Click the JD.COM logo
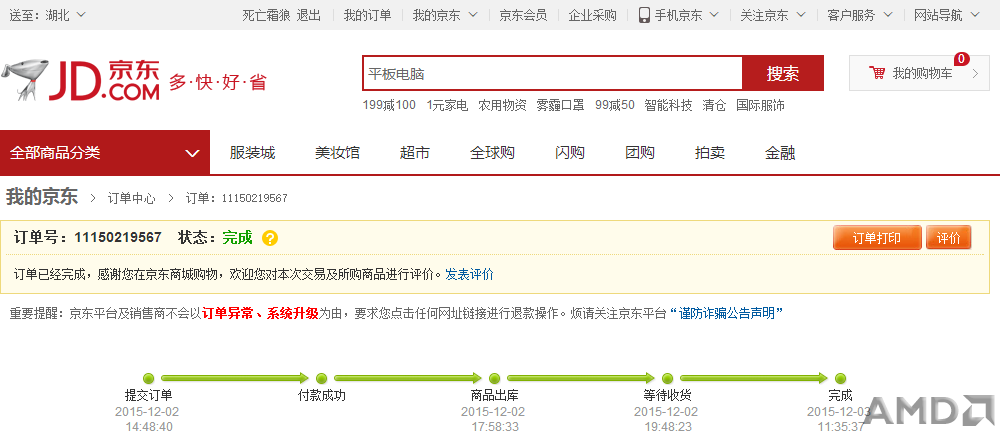The height and width of the screenshot is (431, 1000). [x=81, y=80]
